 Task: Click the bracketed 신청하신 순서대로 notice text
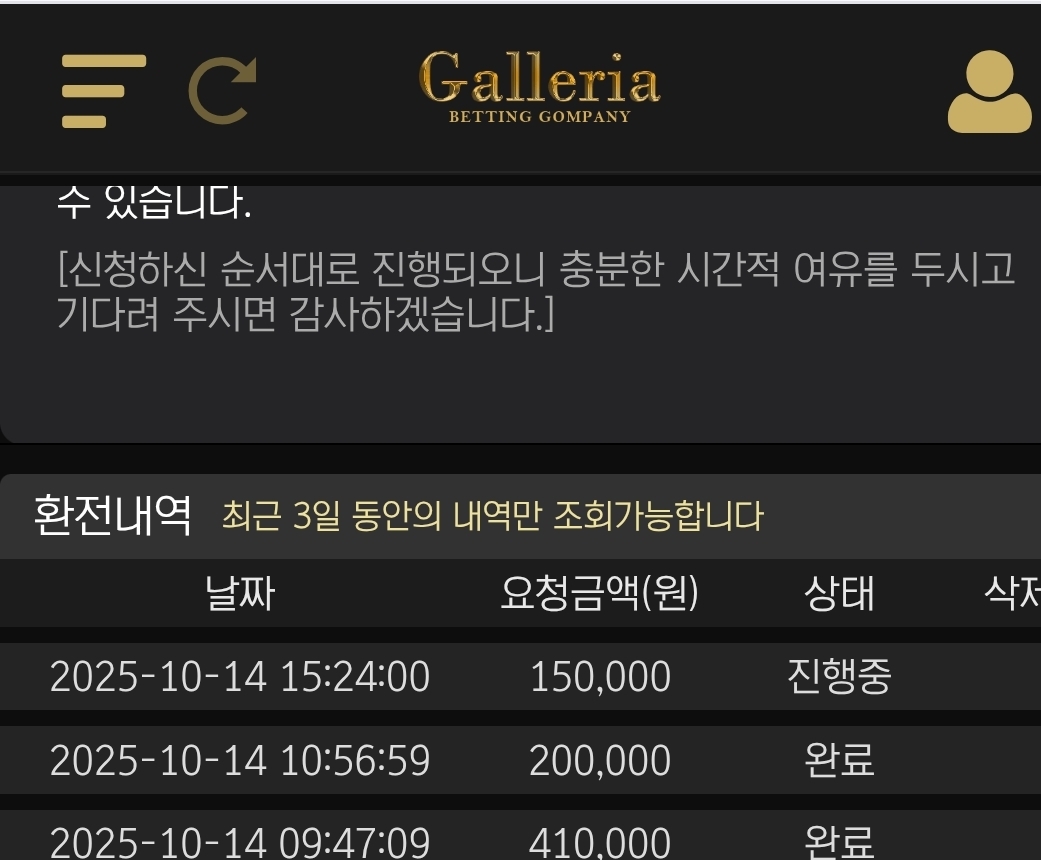point(535,292)
